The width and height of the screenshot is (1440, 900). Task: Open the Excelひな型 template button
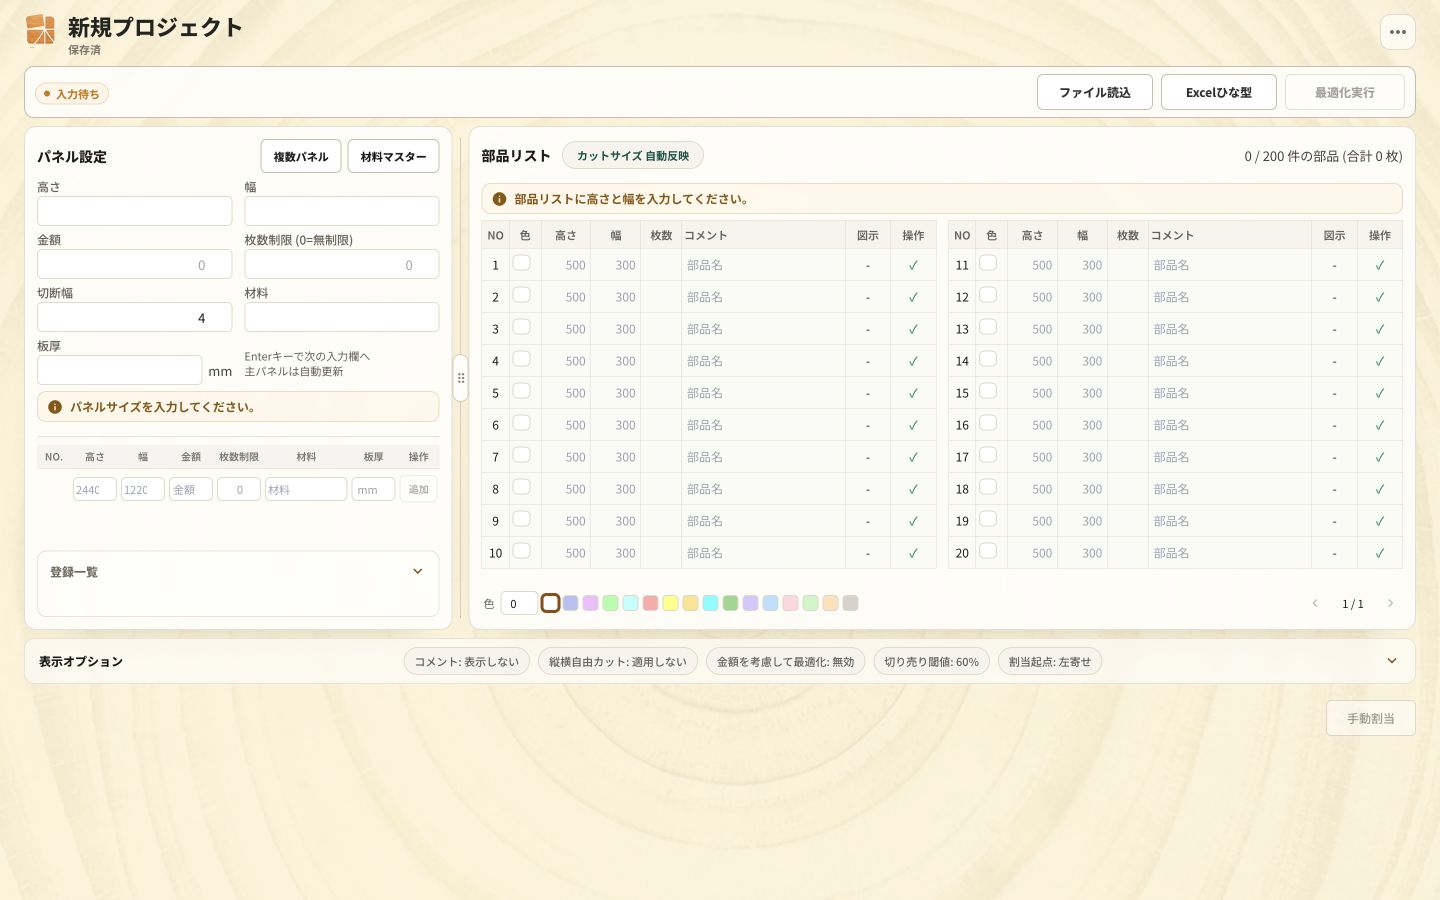pos(1219,92)
